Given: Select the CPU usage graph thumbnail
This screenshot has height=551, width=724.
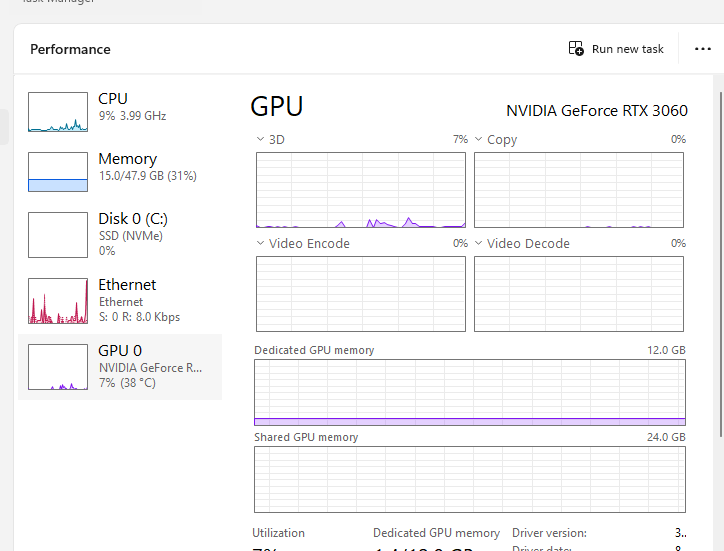Looking at the screenshot, I should (58, 112).
